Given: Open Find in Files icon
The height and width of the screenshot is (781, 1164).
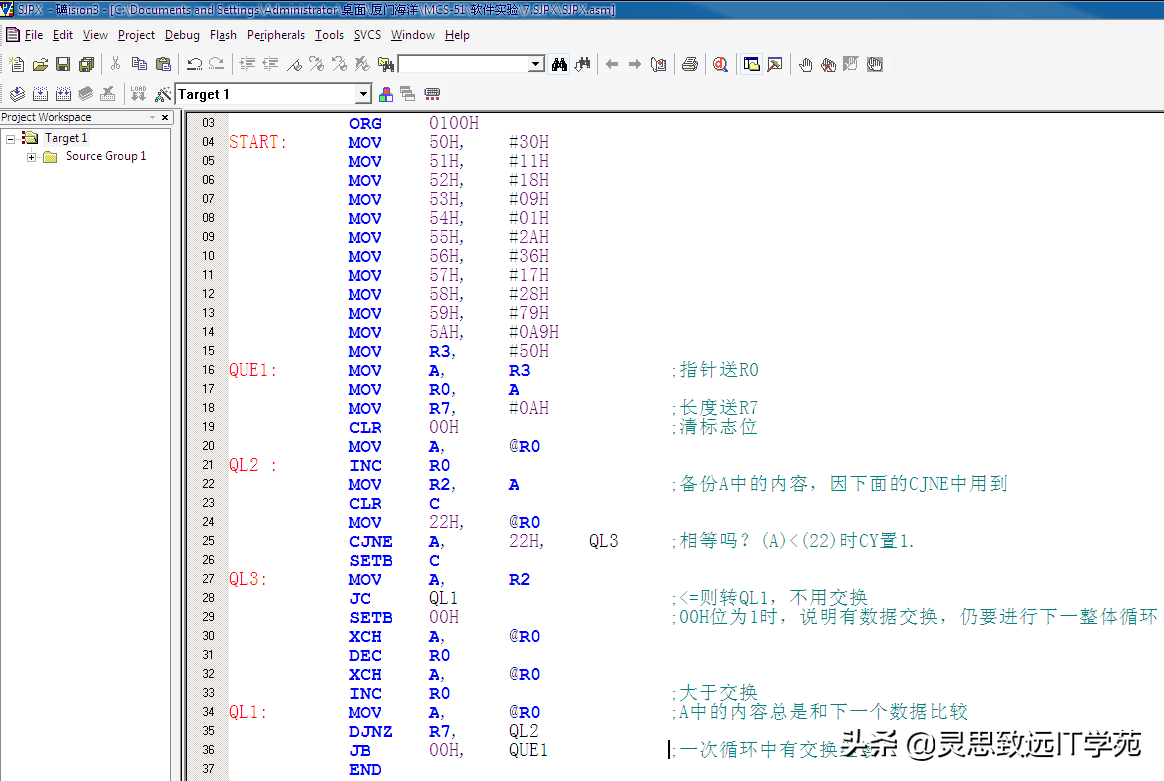Looking at the screenshot, I should [386, 65].
